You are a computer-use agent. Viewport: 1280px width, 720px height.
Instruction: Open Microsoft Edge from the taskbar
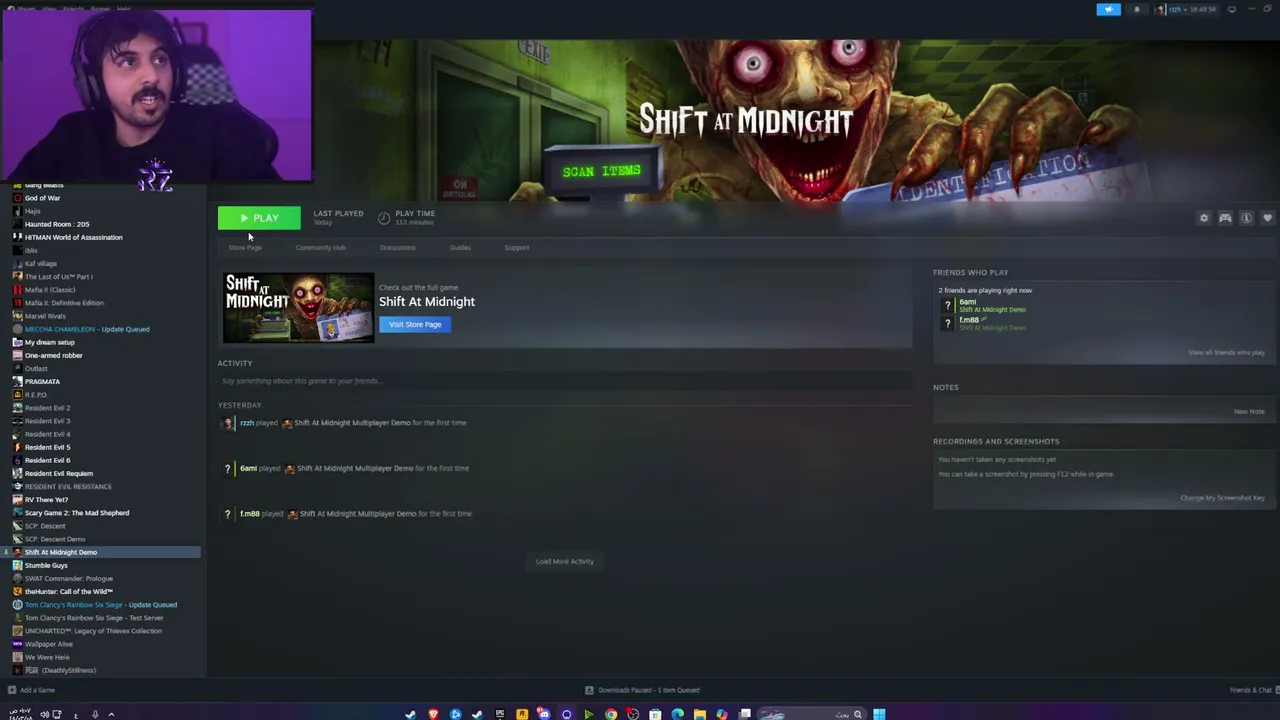point(678,714)
